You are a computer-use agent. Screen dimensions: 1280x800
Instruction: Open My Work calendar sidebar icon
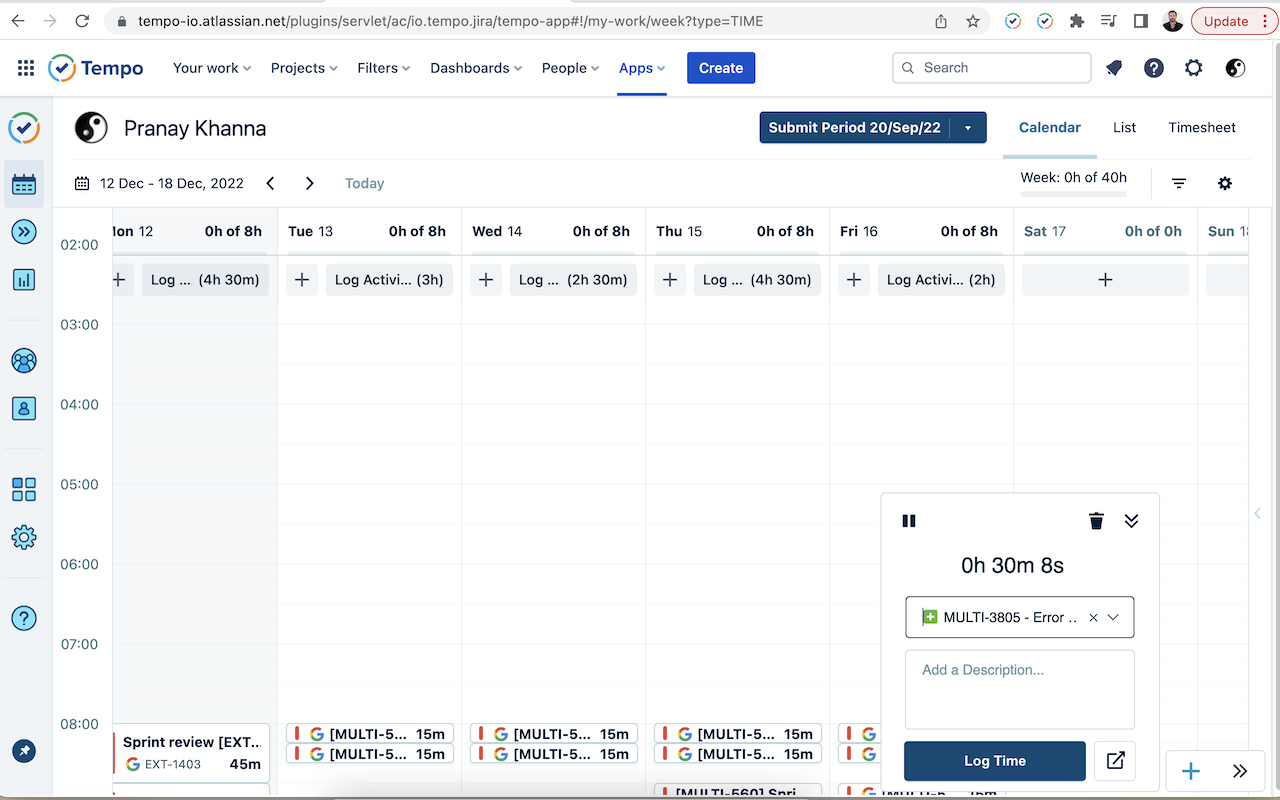pyautogui.click(x=24, y=184)
